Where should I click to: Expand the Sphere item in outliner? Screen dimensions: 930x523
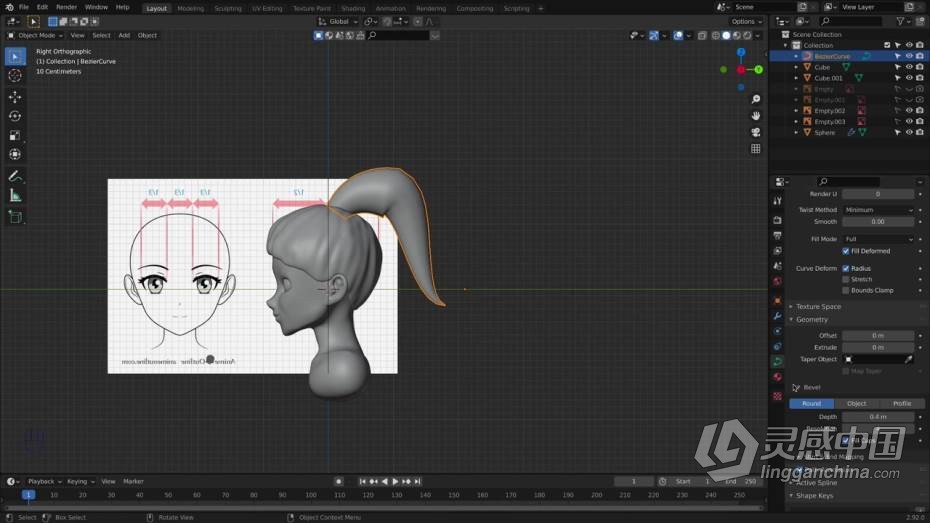tap(796, 132)
